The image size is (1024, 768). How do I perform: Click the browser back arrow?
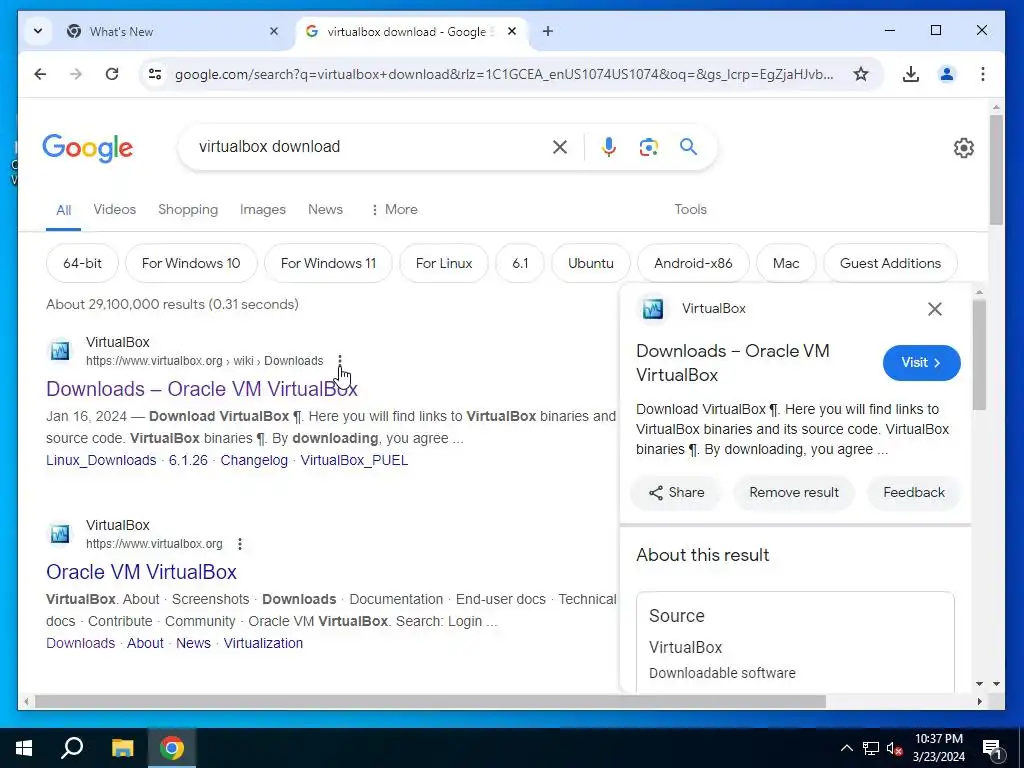(40, 74)
